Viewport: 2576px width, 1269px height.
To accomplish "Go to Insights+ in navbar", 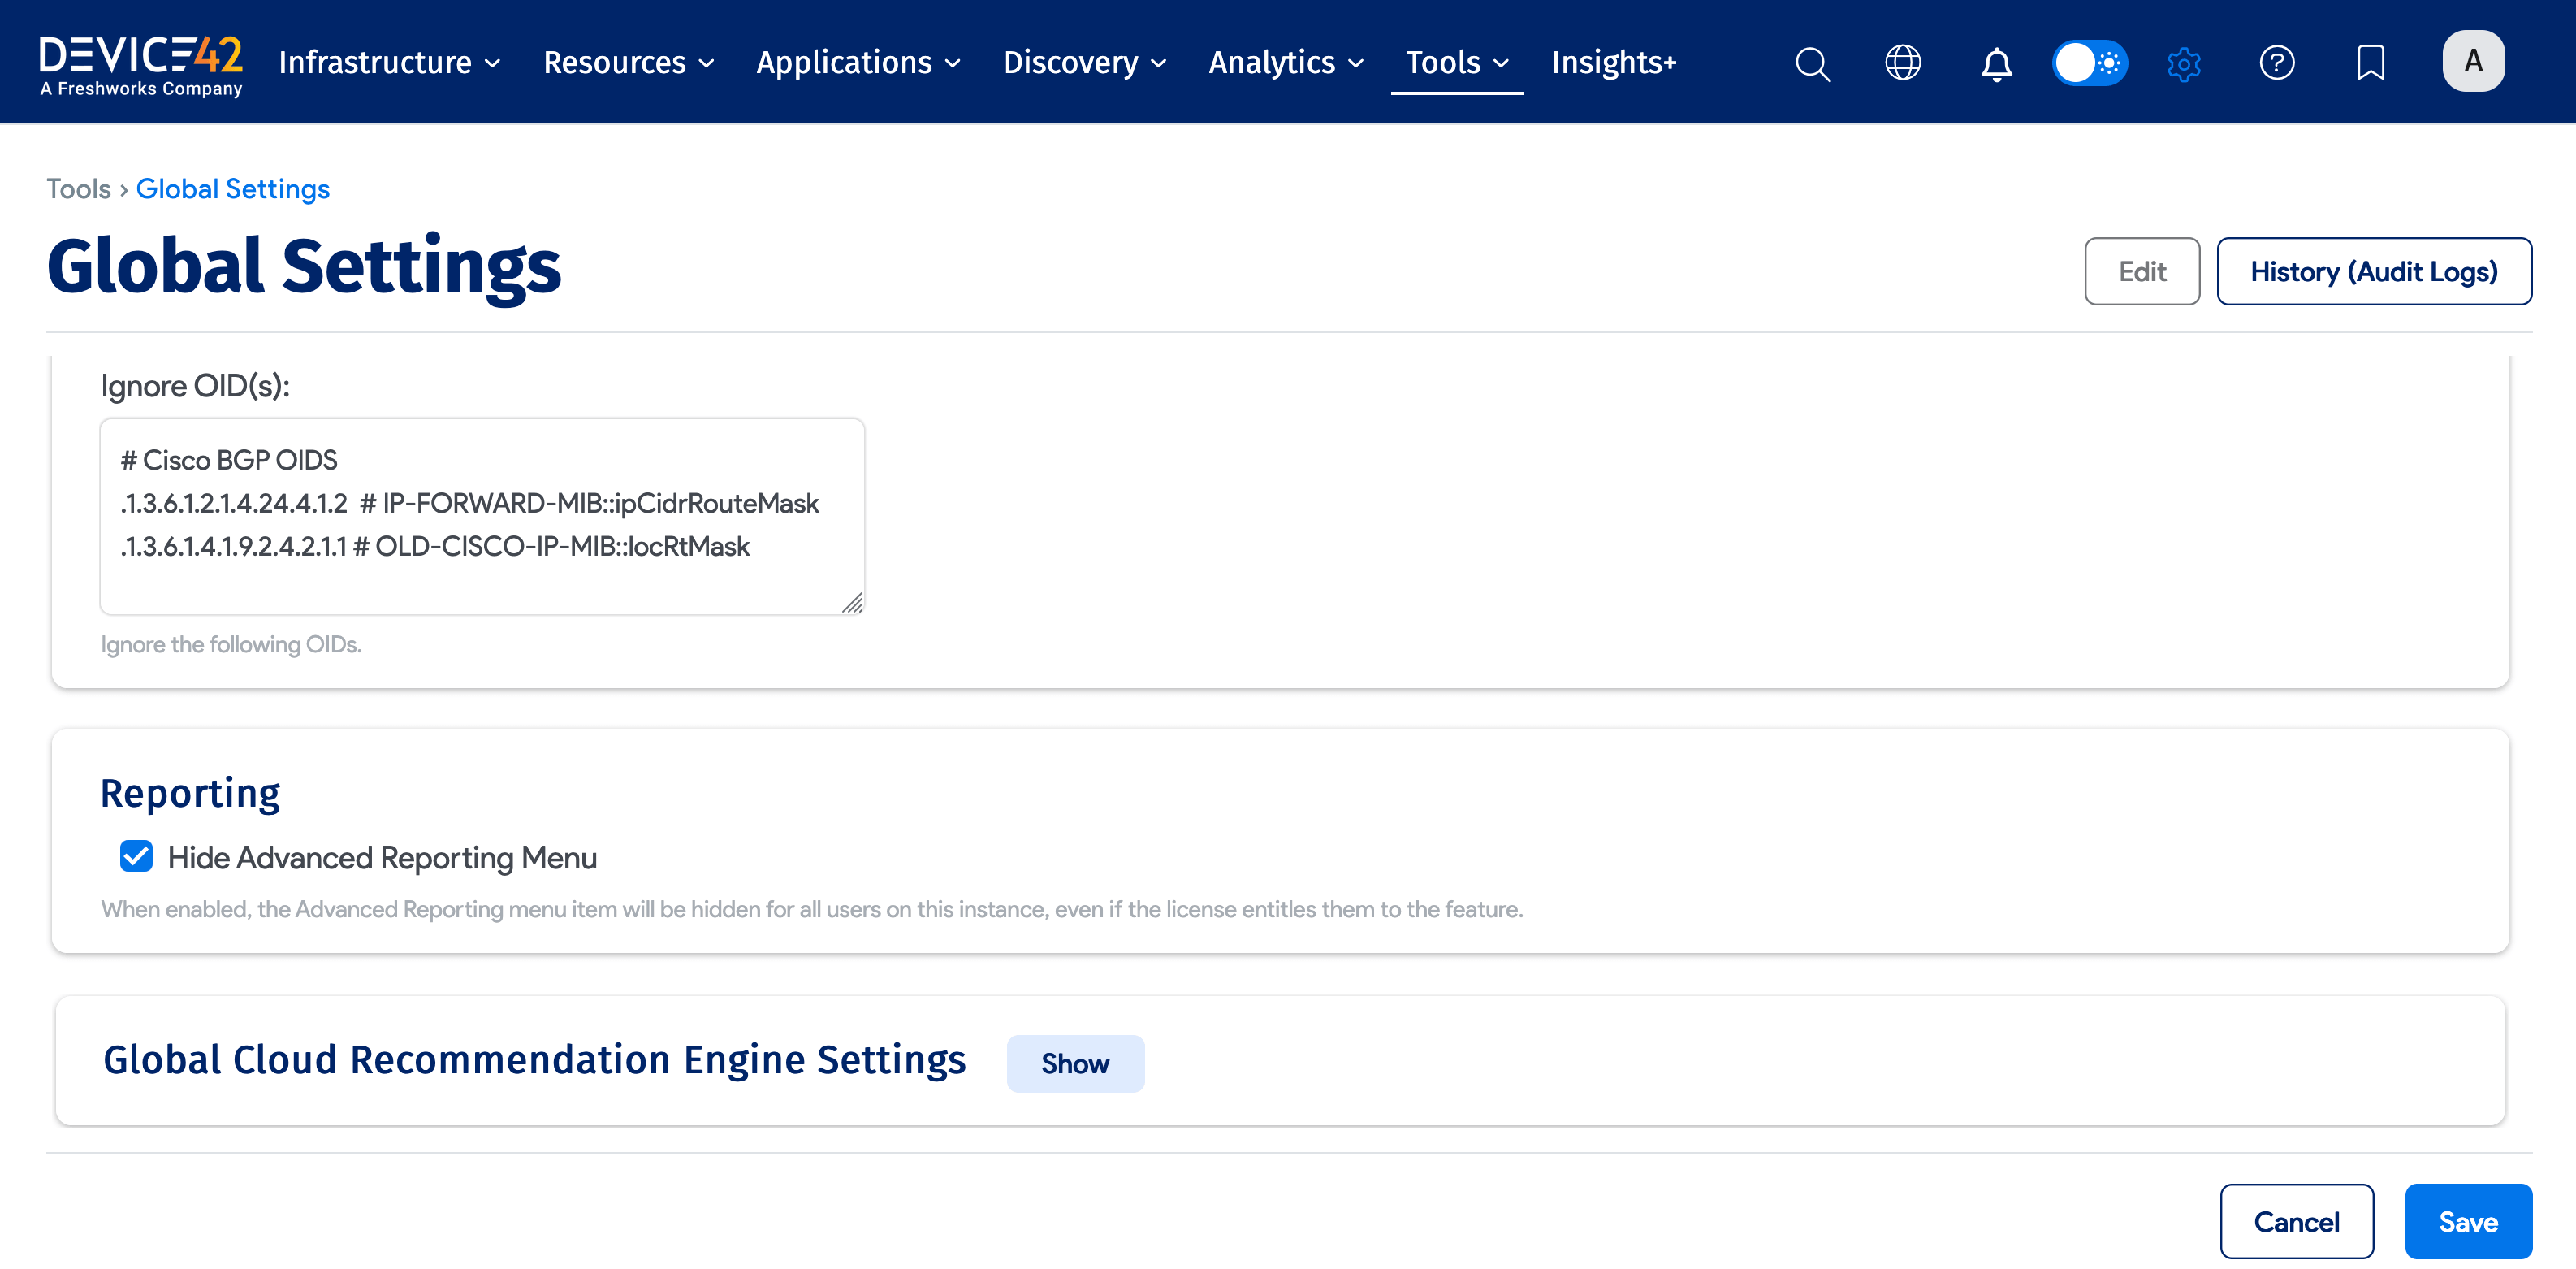I will pos(1614,63).
